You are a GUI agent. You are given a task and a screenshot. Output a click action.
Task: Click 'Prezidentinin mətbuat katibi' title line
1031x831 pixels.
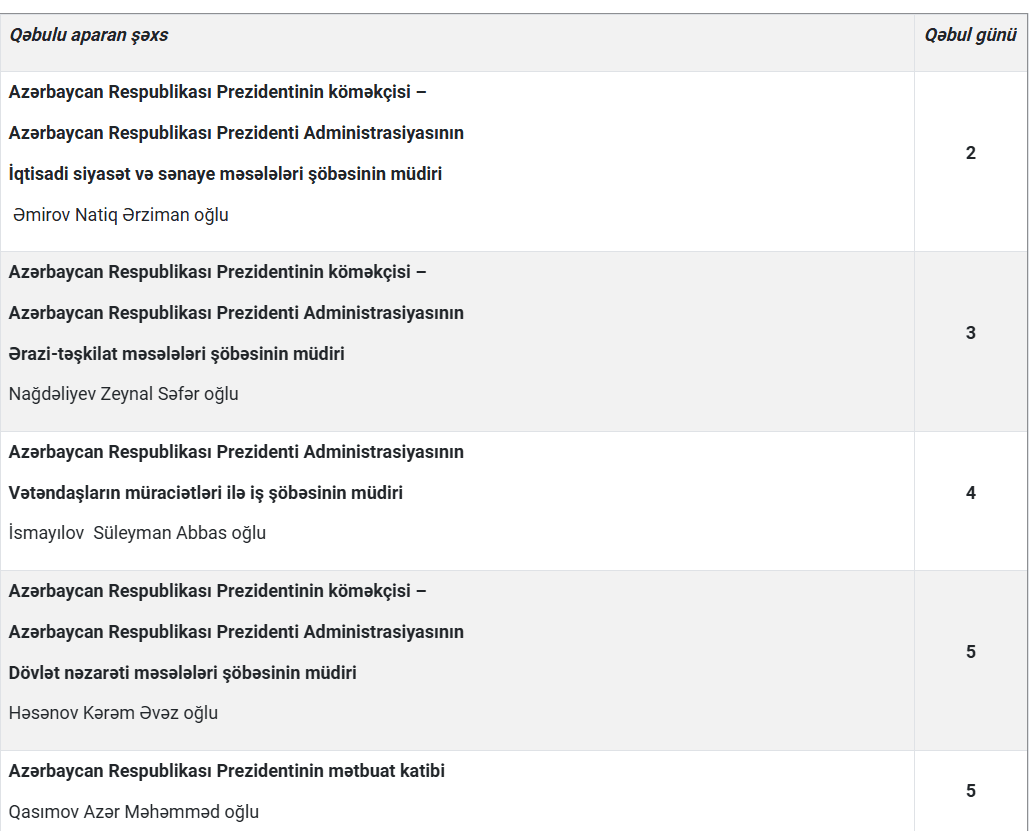point(227,771)
